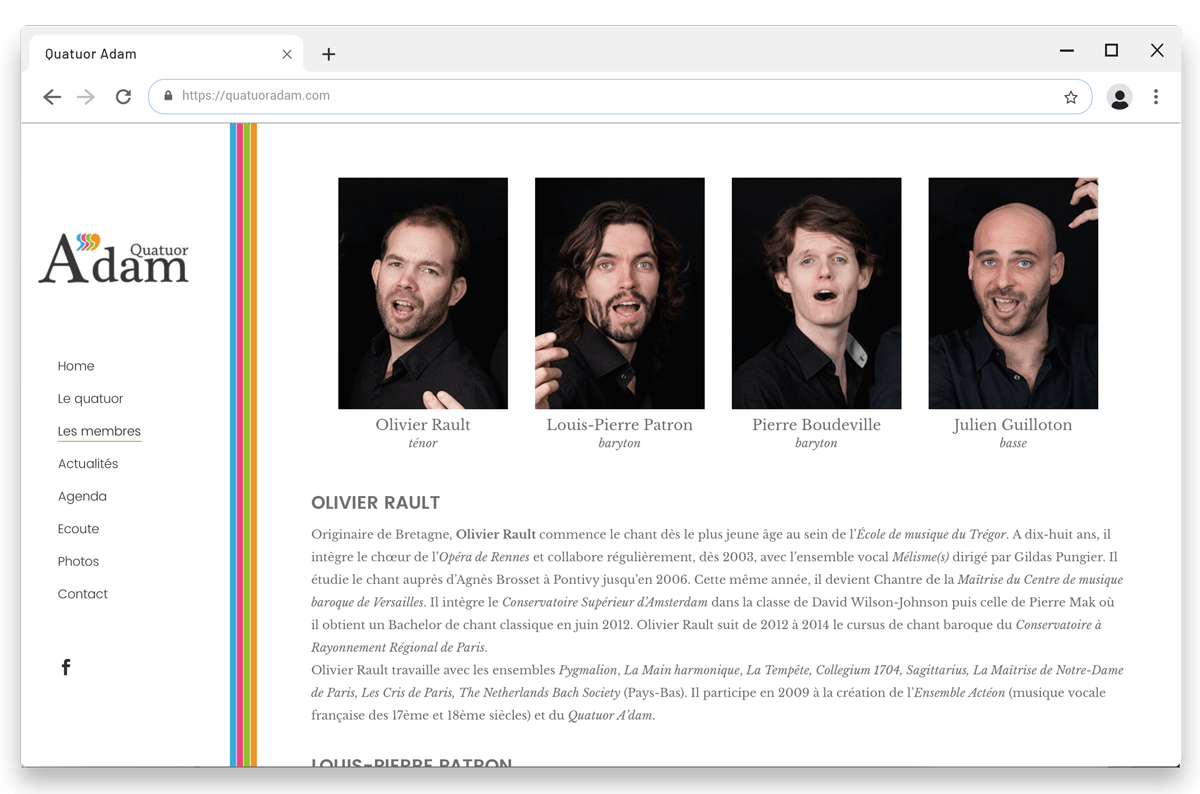
Task: Click Julien Guilloton's portrait photo
Action: (x=1013, y=293)
